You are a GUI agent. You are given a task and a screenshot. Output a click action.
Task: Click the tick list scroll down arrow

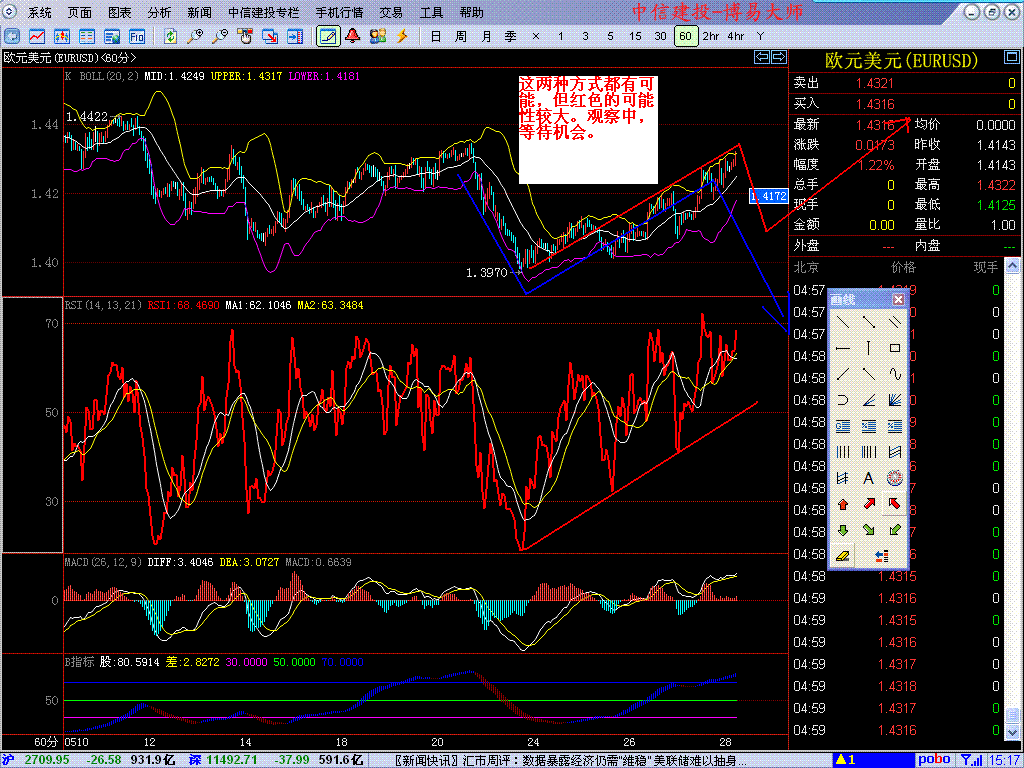pyautogui.click(x=1012, y=731)
